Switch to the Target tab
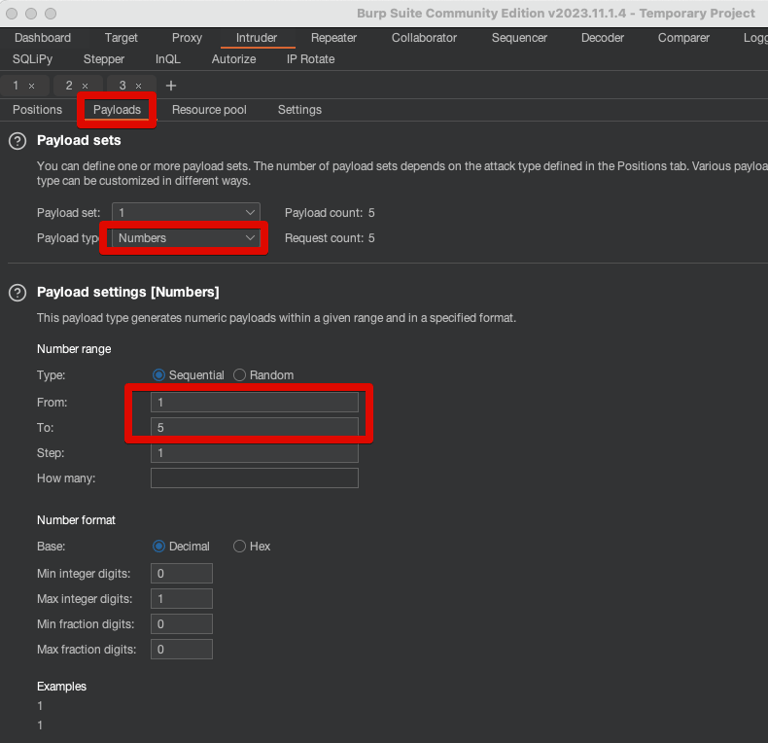The image size is (768, 743). 121,38
